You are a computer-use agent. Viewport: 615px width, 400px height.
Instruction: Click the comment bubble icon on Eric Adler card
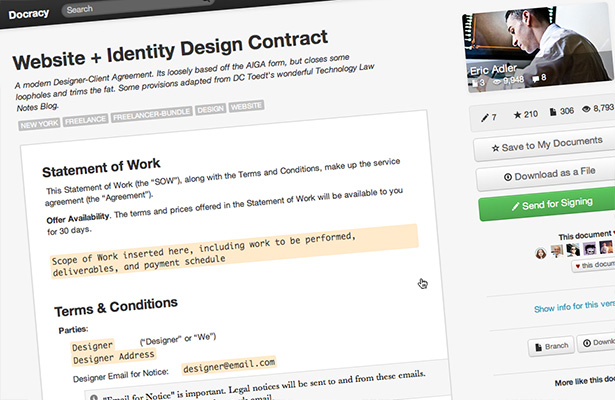(x=536, y=79)
